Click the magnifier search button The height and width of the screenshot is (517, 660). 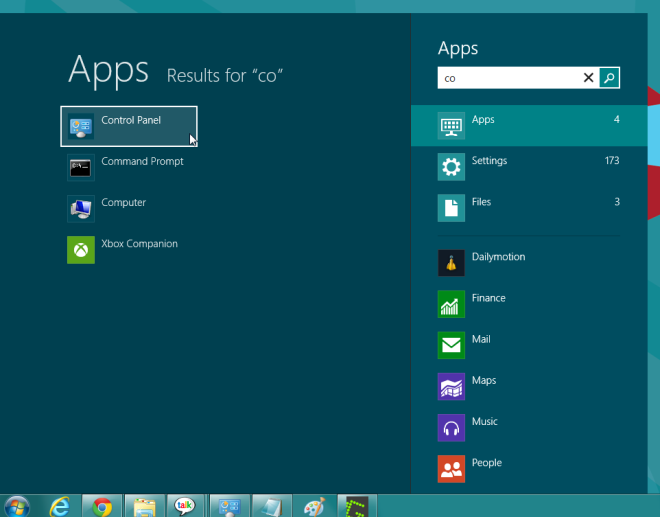(609, 77)
